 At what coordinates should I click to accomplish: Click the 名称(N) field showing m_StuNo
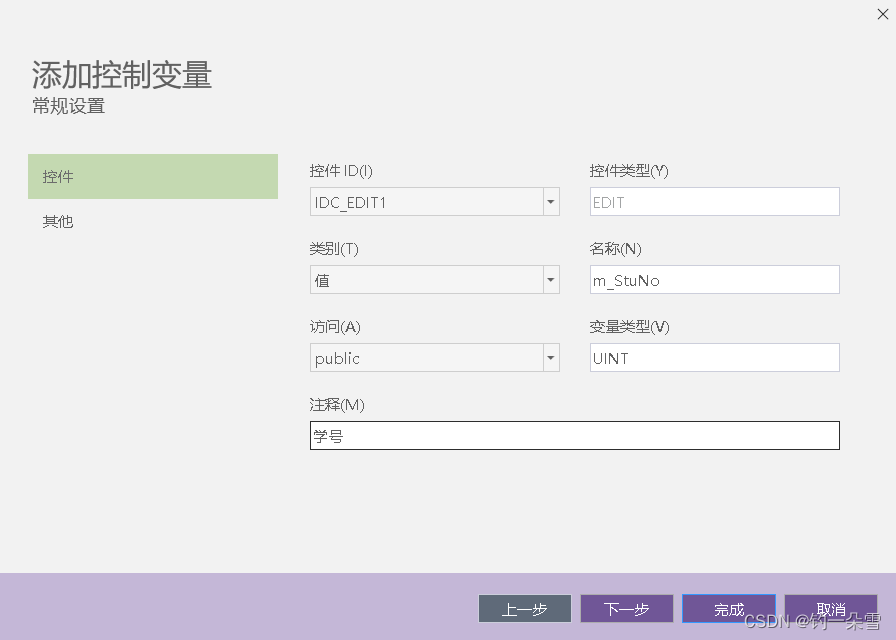point(714,279)
